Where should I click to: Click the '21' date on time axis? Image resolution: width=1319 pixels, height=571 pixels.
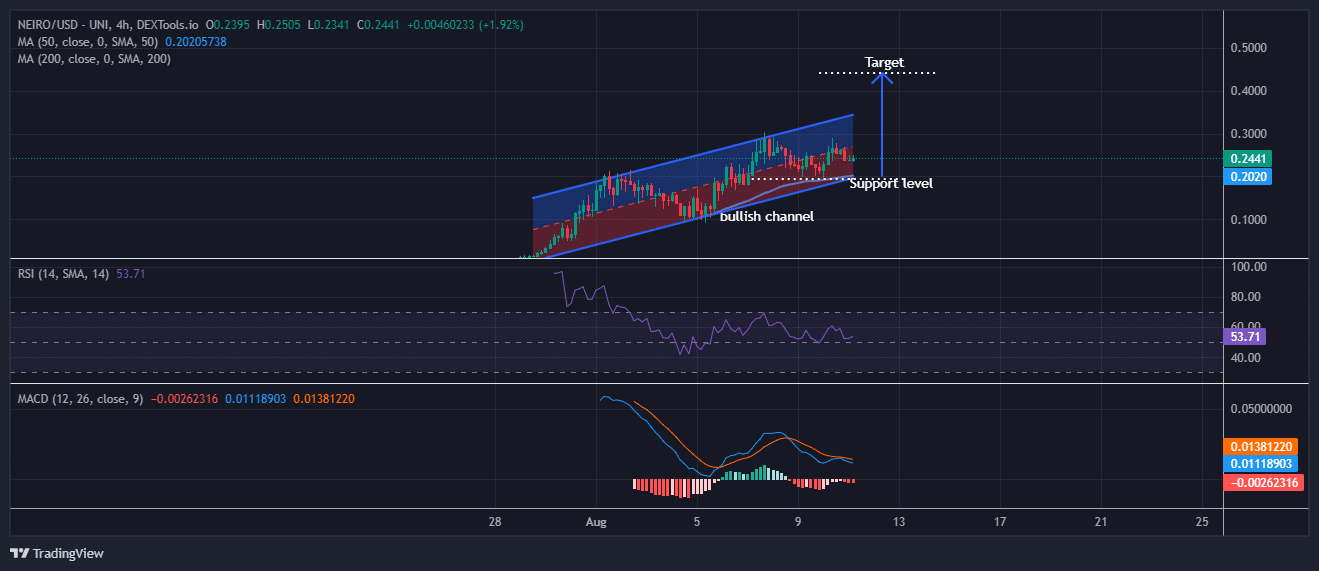1101,523
